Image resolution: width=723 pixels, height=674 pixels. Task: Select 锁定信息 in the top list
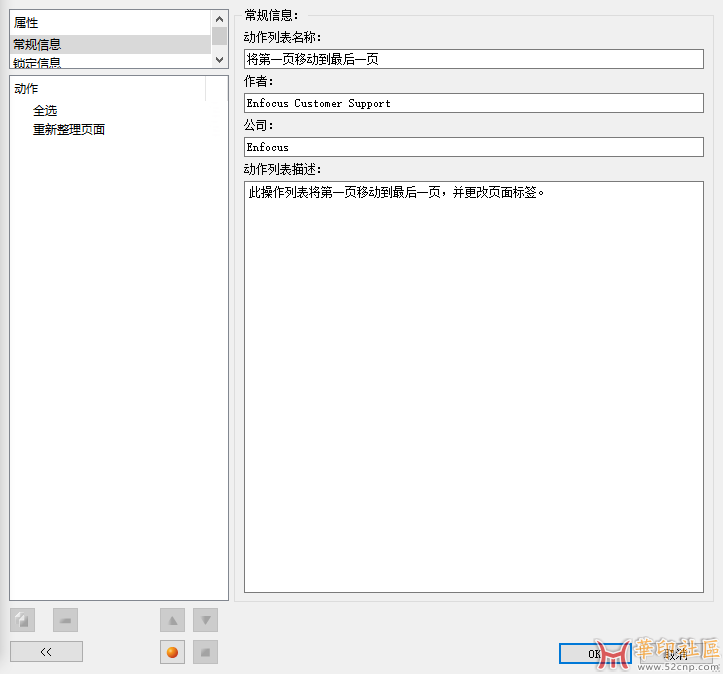pyautogui.click(x=37, y=62)
